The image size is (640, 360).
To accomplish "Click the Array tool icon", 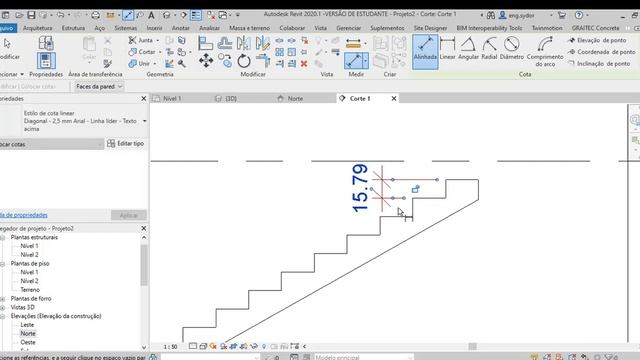I will (x=279, y=52).
